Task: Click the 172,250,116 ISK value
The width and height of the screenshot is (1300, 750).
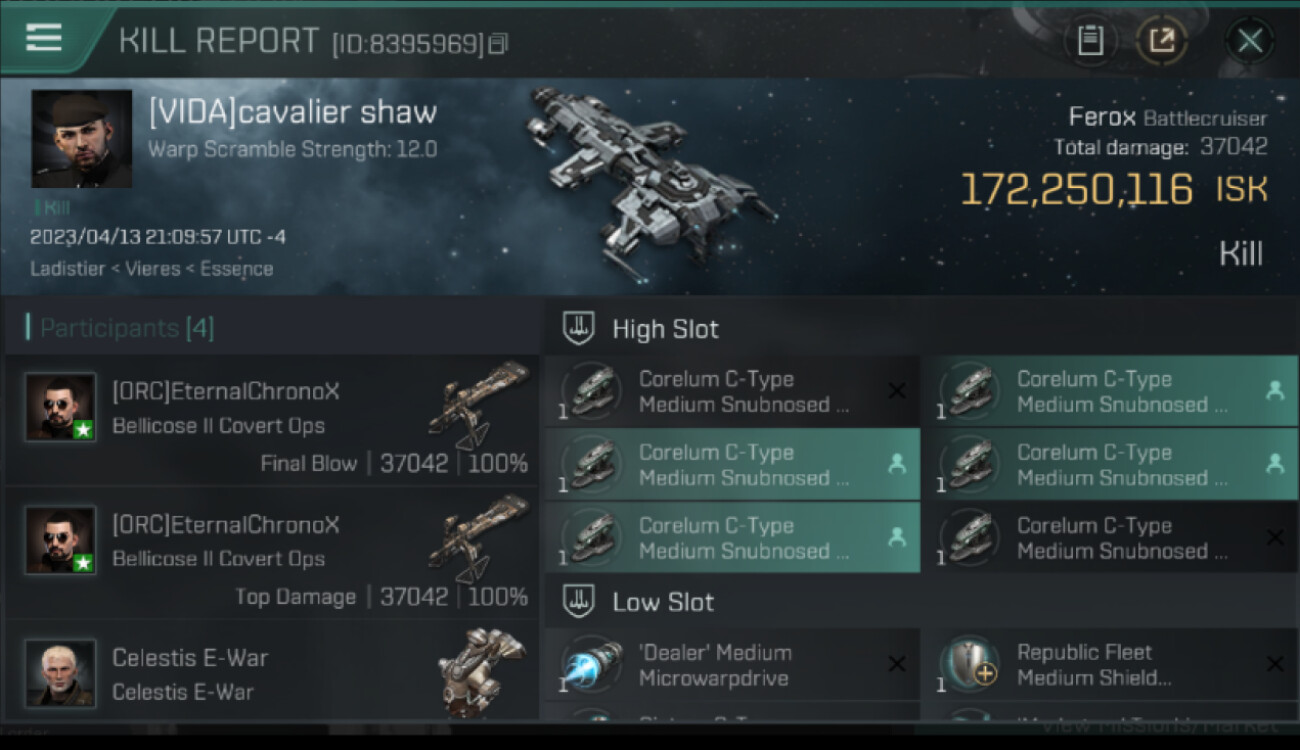Action: pos(1113,189)
